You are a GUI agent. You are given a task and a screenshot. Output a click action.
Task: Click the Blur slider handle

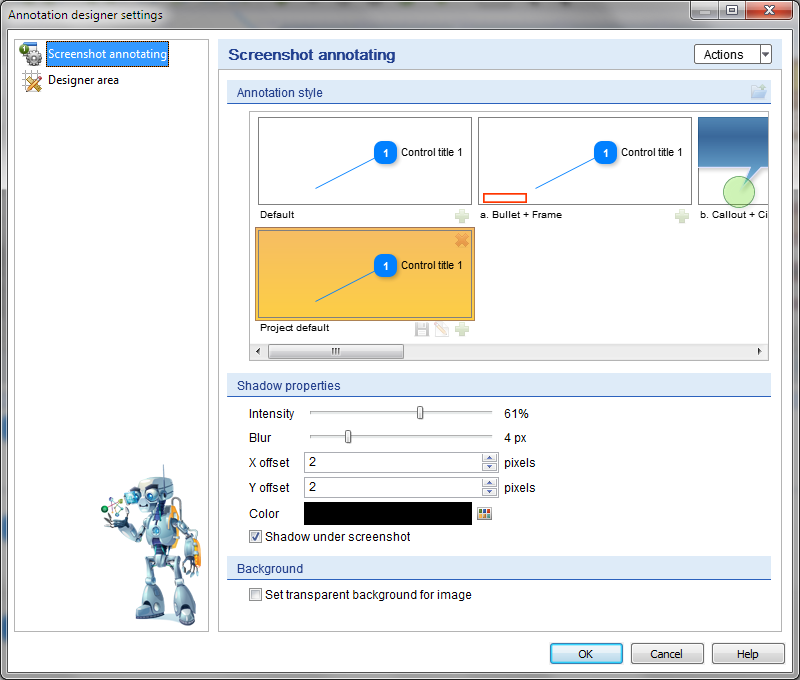tap(348, 437)
